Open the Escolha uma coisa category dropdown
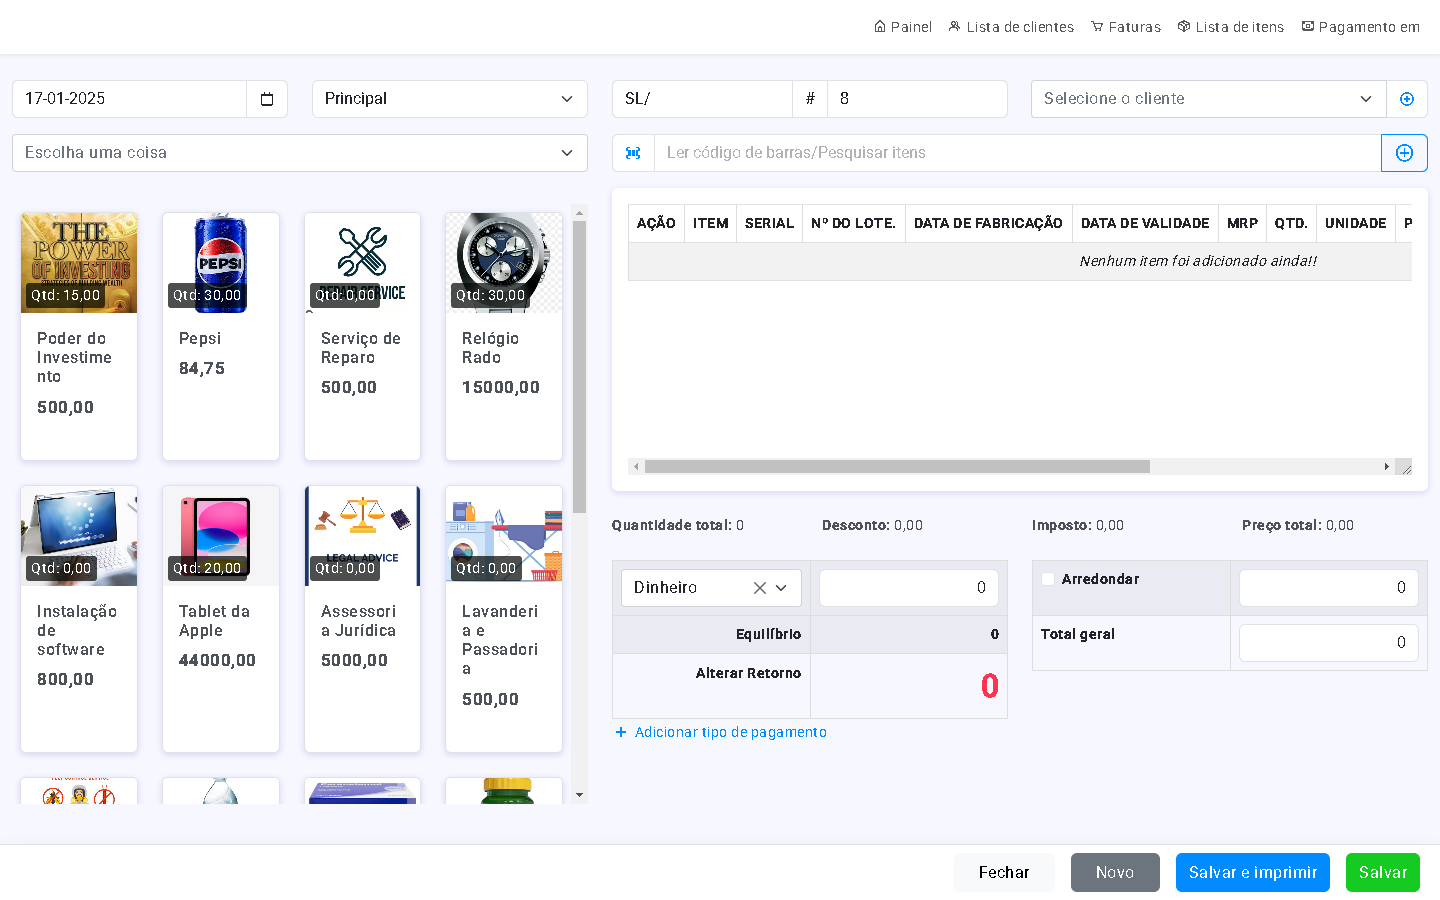1440x900 pixels. [x=299, y=153]
